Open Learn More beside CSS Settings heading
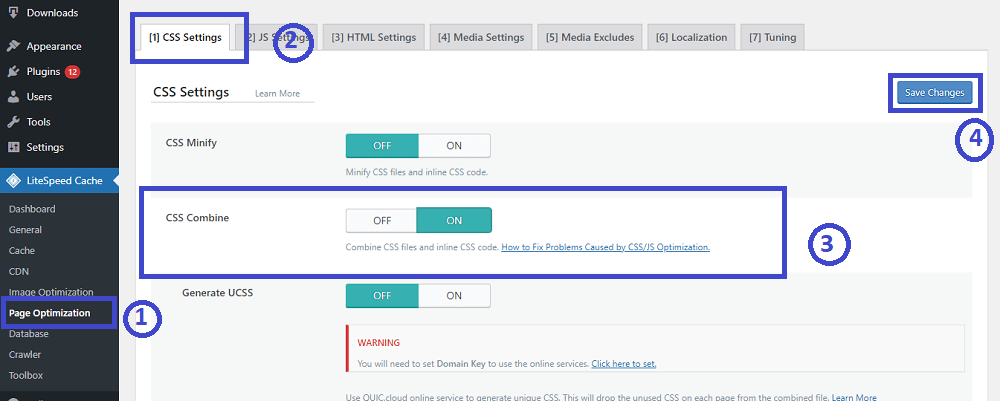The height and width of the screenshot is (401, 1000). tap(277, 94)
